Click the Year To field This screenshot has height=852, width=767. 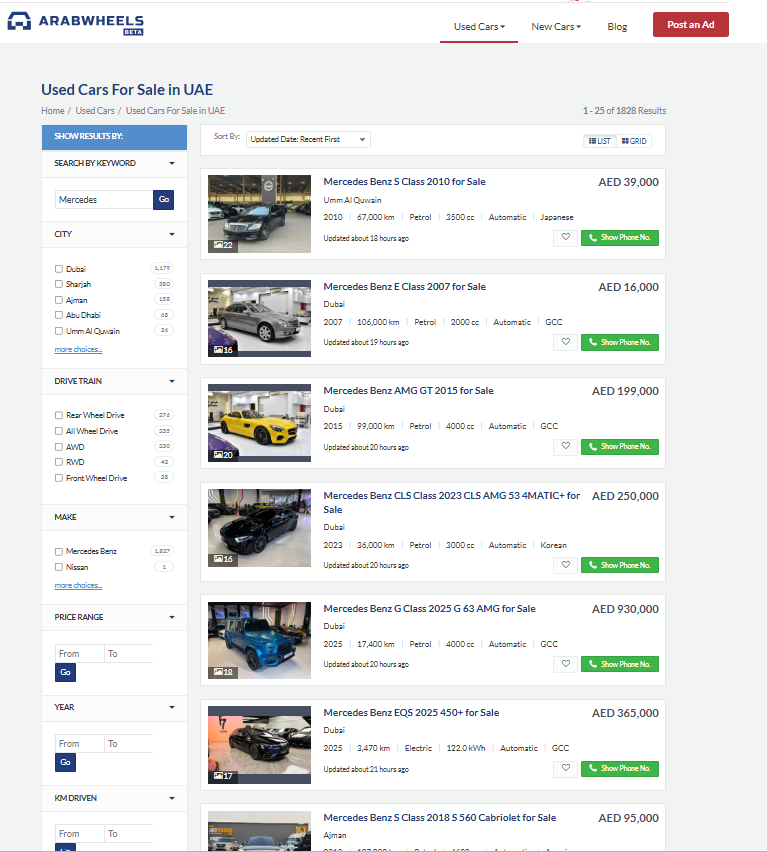click(128, 743)
